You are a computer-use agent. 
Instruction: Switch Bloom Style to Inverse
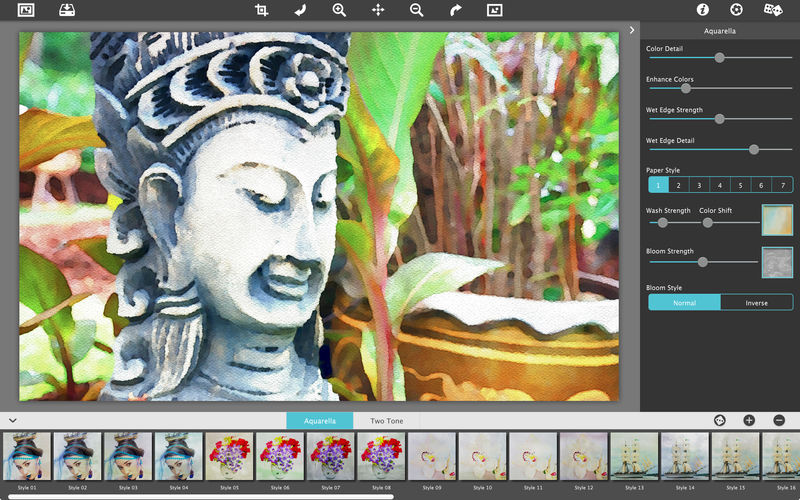click(756, 302)
